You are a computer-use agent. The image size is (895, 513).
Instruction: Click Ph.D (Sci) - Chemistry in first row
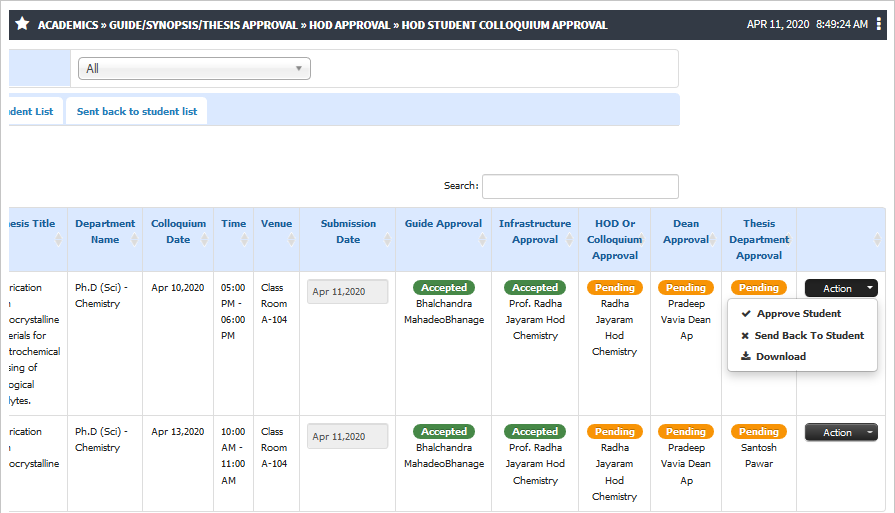tap(102, 296)
